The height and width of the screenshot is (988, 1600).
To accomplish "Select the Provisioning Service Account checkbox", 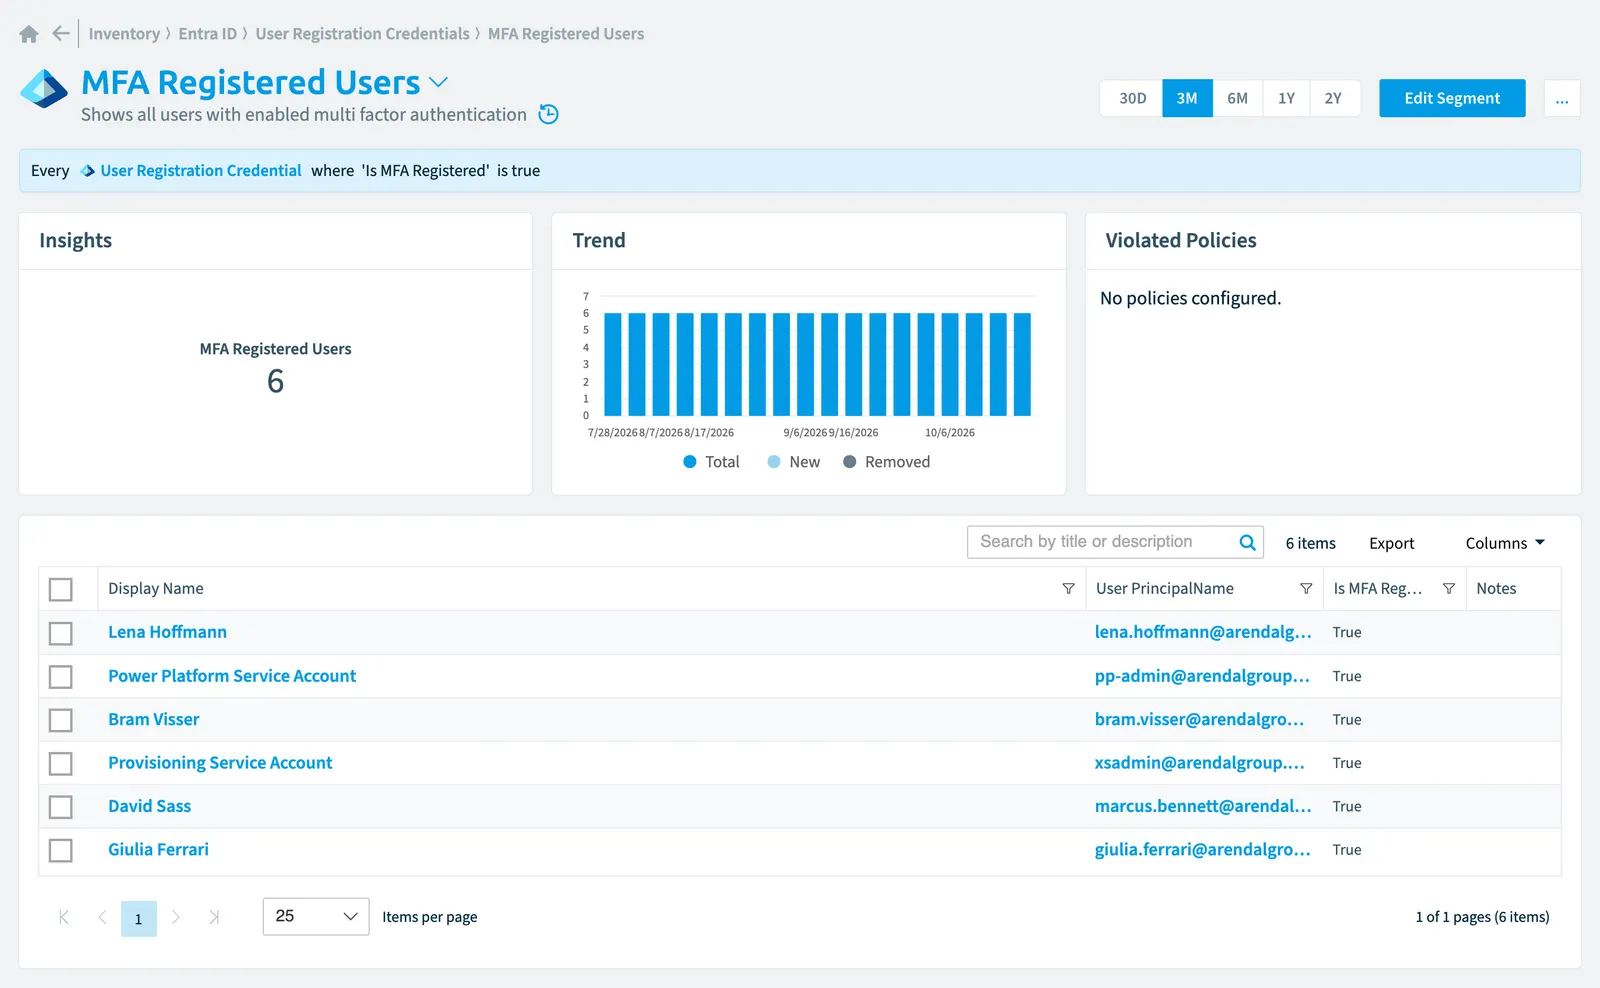I will tap(61, 764).
